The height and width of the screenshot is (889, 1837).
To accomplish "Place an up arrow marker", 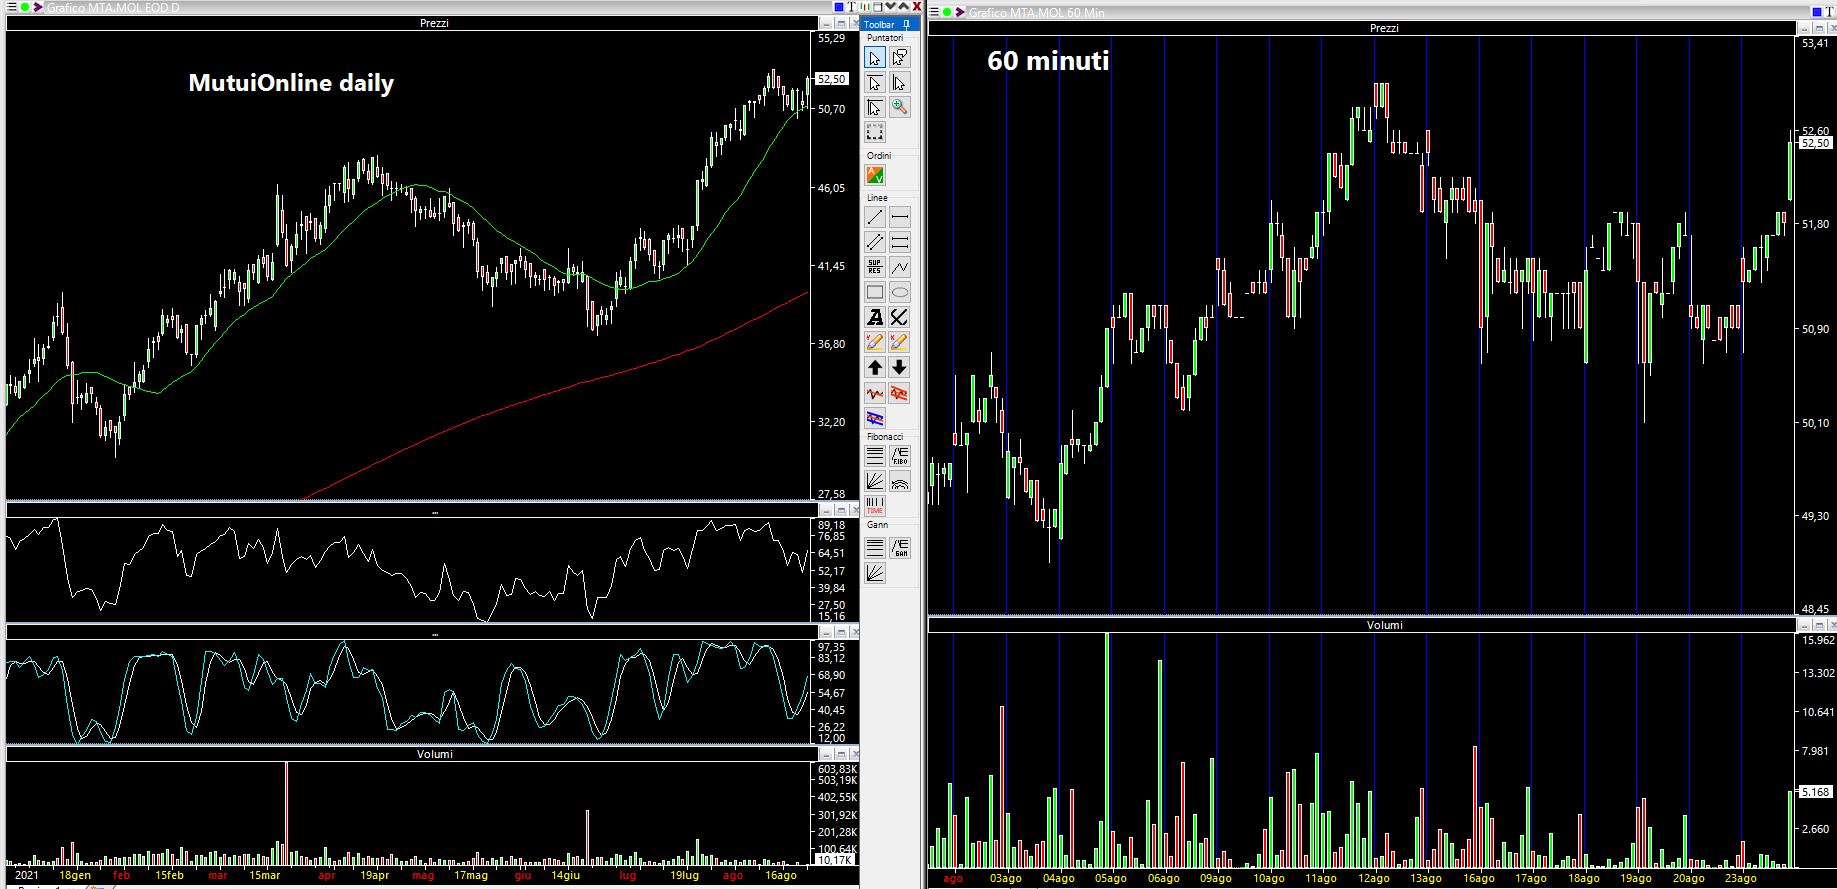I will [875, 367].
